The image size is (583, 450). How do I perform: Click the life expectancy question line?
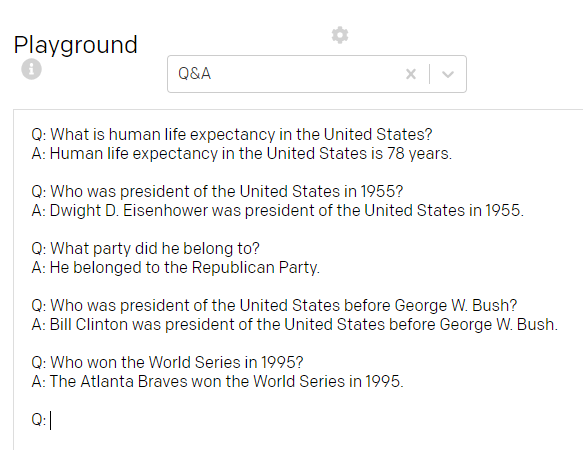pyautogui.click(x=232, y=134)
